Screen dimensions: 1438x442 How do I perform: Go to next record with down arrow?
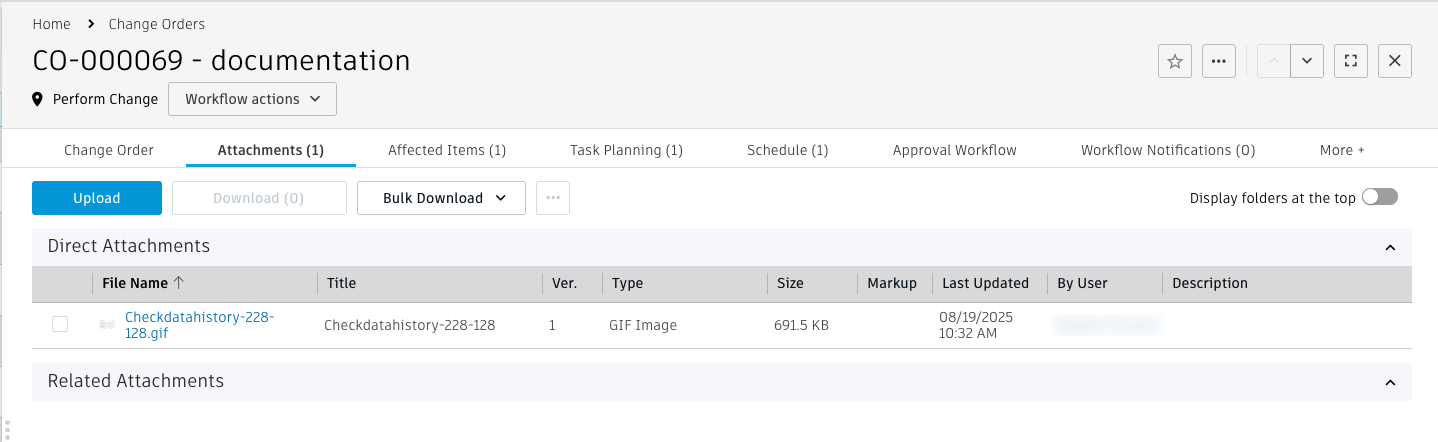click(1307, 61)
